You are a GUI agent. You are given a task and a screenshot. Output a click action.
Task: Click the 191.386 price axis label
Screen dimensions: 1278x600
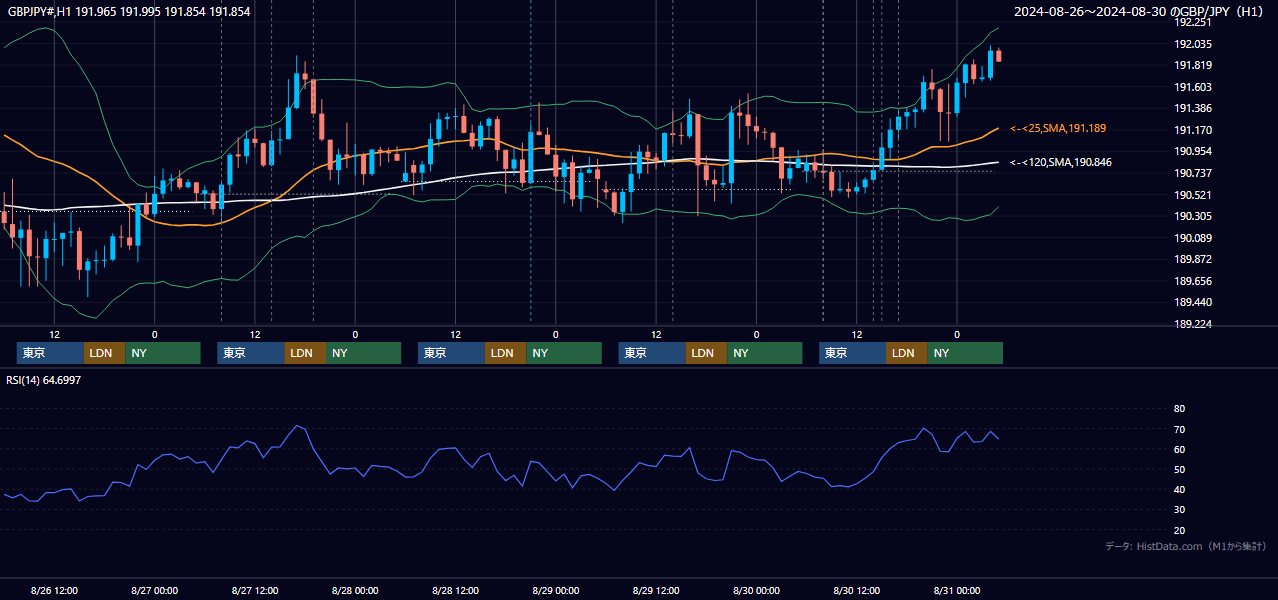point(1192,108)
